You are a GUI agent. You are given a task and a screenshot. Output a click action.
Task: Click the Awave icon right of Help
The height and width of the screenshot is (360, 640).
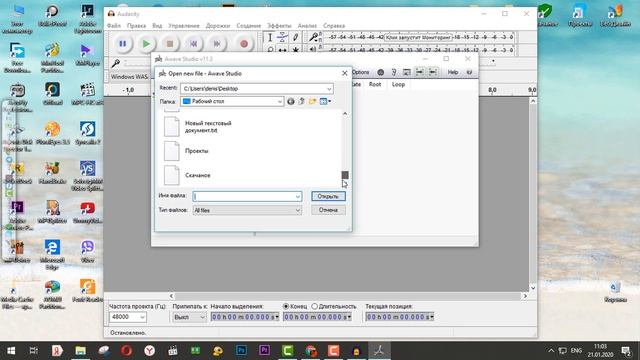pyautogui.click(x=469, y=72)
